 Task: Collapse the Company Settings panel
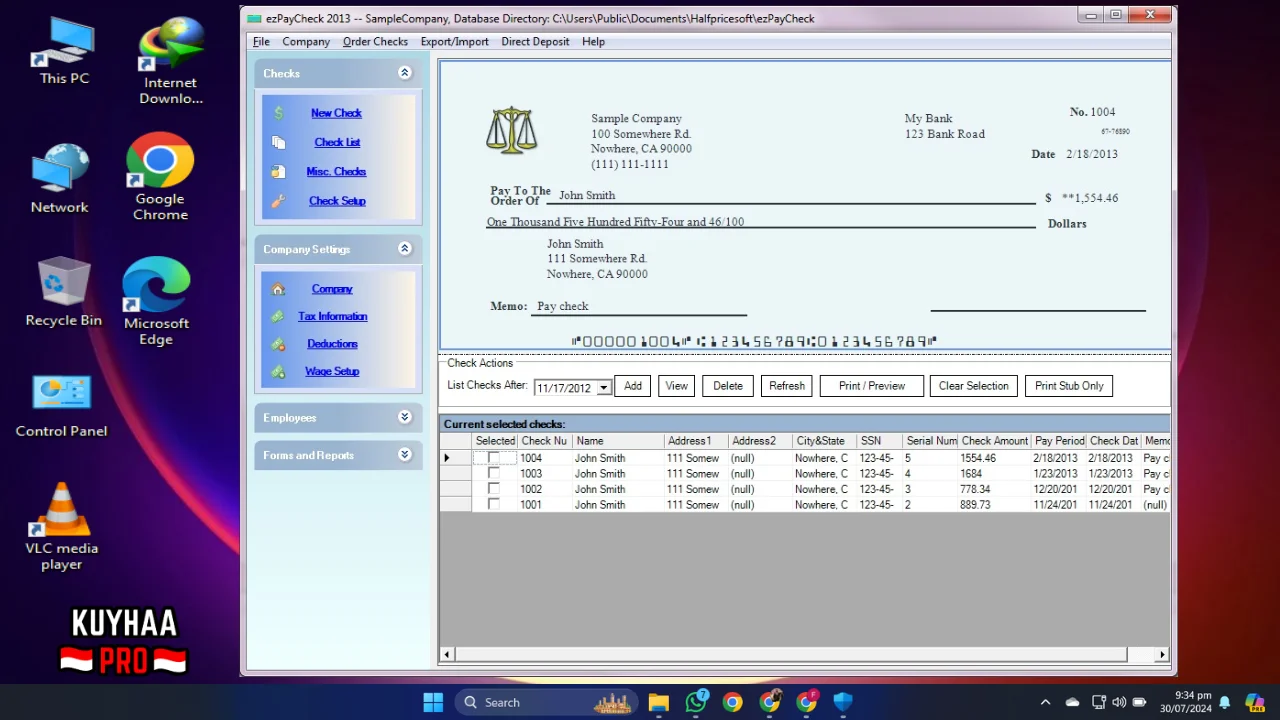(x=405, y=249)
